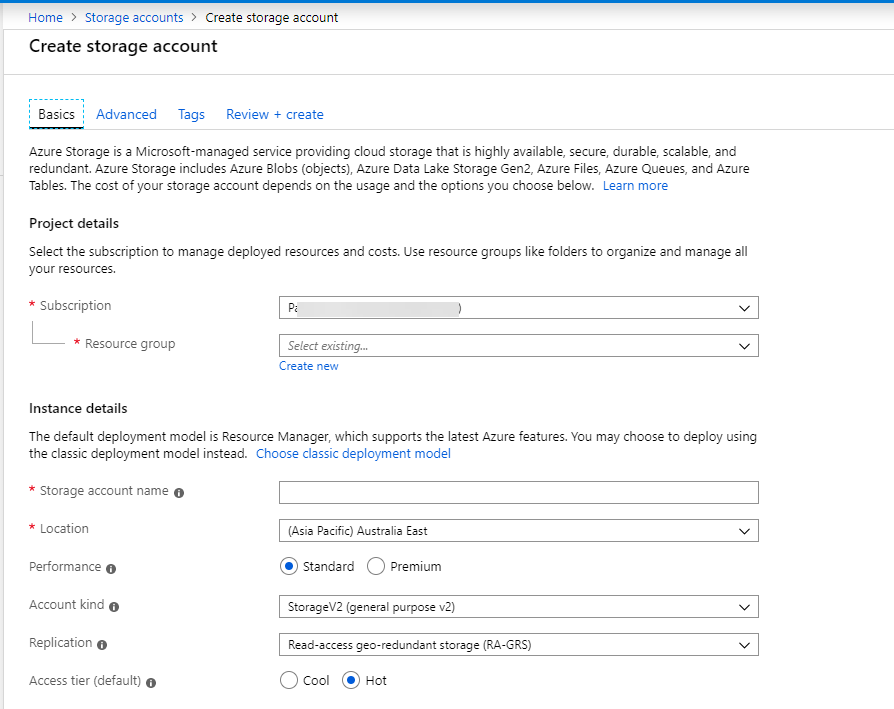Open the Replication dropdown
The height and width of the screenshot is (709, 894).
coord(518,645)
